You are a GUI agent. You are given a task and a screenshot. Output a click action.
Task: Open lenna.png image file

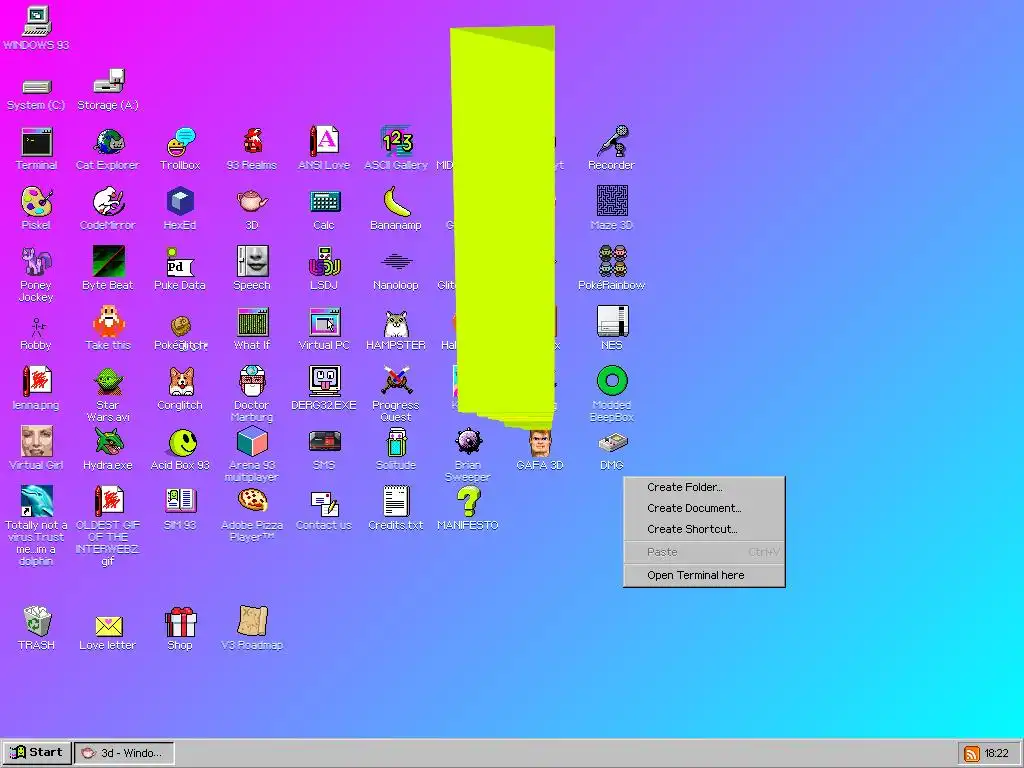pos(37,382)
